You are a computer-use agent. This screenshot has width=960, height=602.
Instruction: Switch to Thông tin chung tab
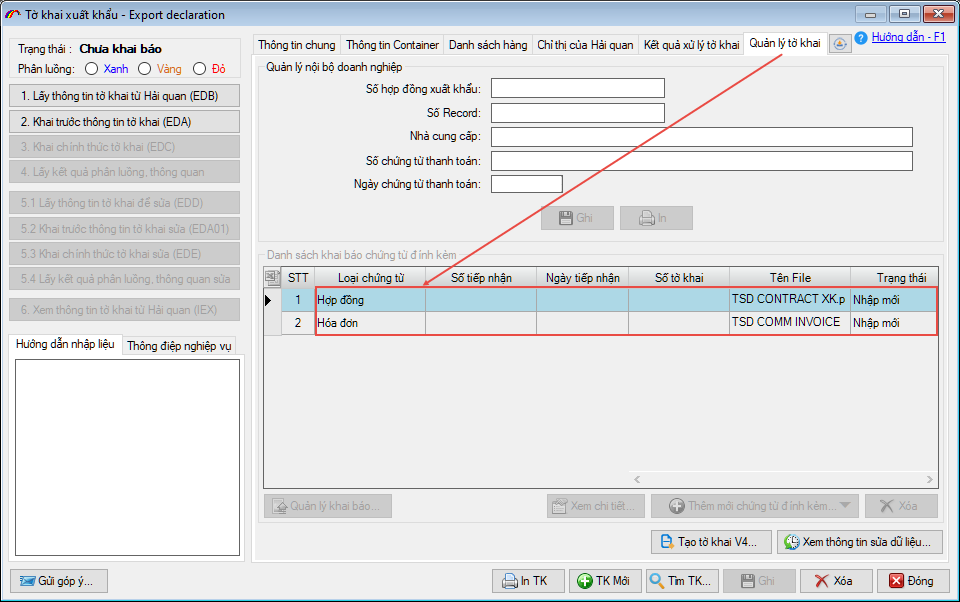click(297, 45)
